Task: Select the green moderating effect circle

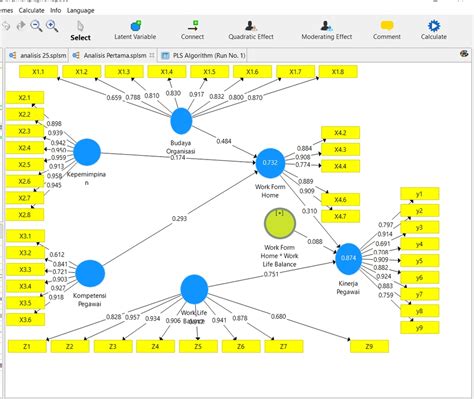Action: pyautogui.click(x=280, y=223)
